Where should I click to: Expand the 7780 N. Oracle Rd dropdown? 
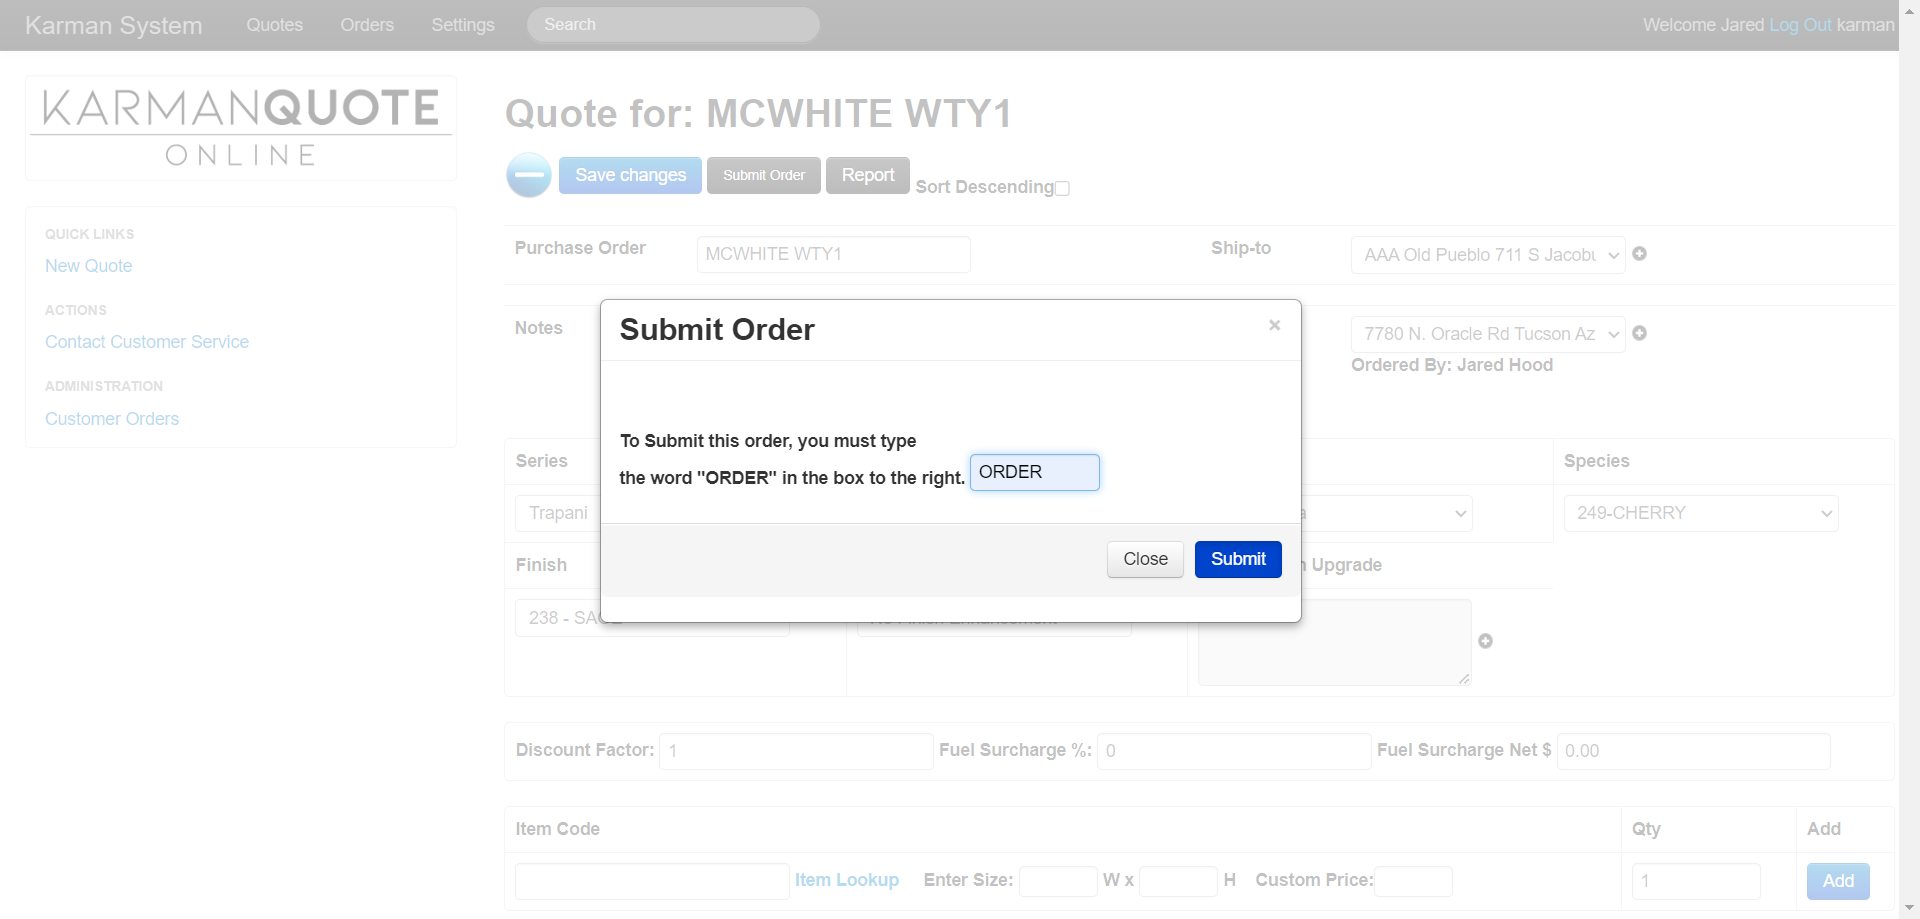coord(1487,334)
